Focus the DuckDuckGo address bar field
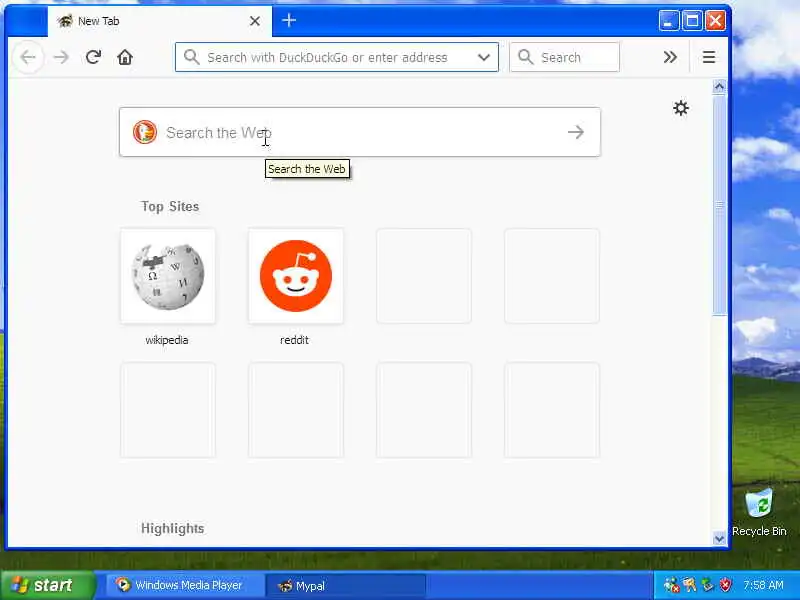The image size is (800, 600). tap(337, 57)
